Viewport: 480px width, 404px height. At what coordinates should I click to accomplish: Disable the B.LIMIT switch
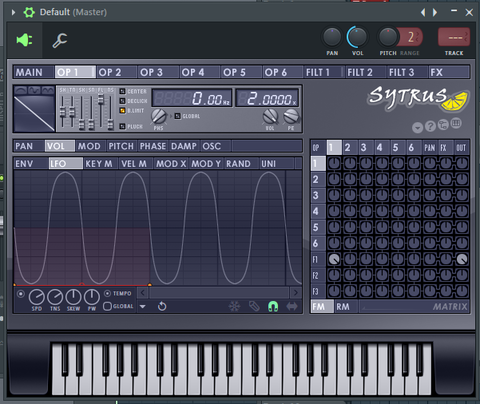tap(122, 110)
